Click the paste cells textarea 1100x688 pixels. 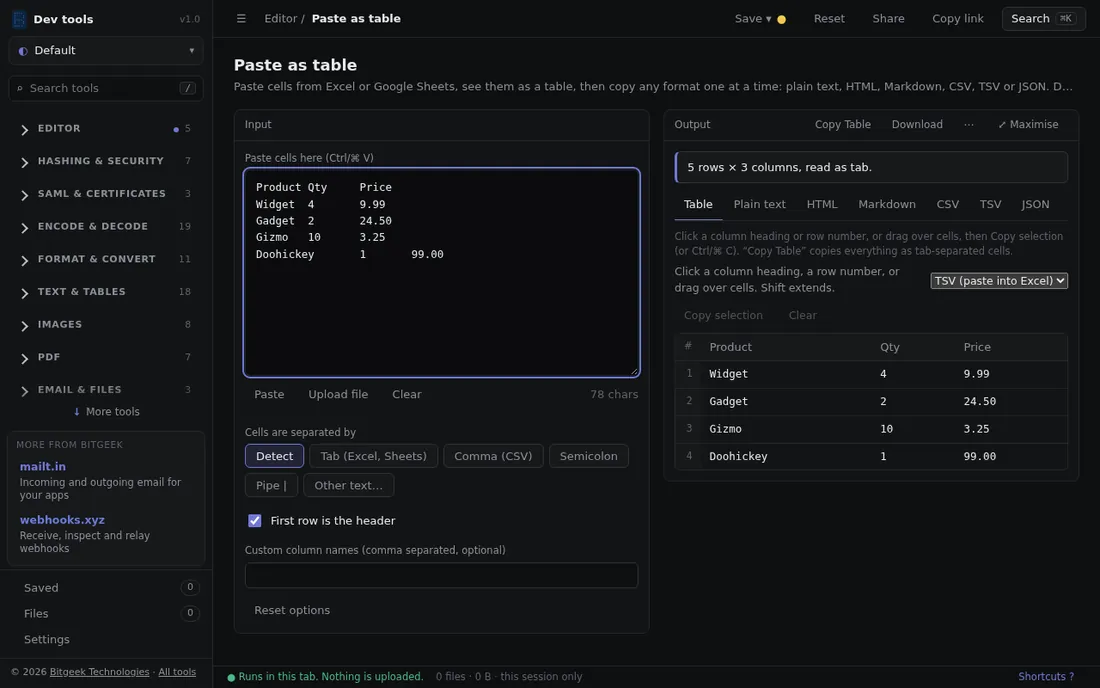441,273
